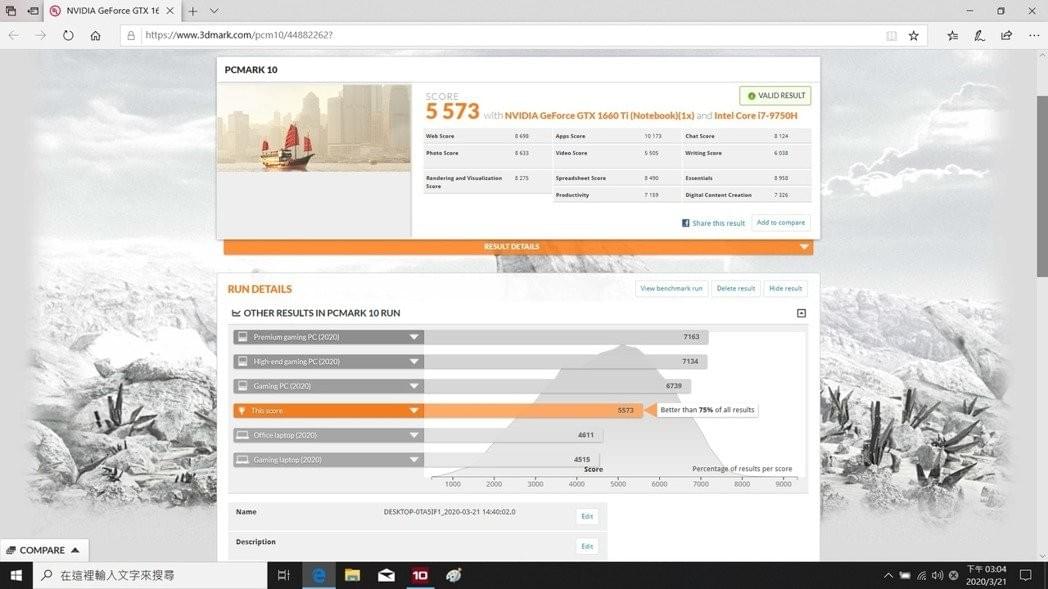Open the taskbar icon beside PCMark 10
The width and height of the screenshot is (1048, 589).
[454, 575]
